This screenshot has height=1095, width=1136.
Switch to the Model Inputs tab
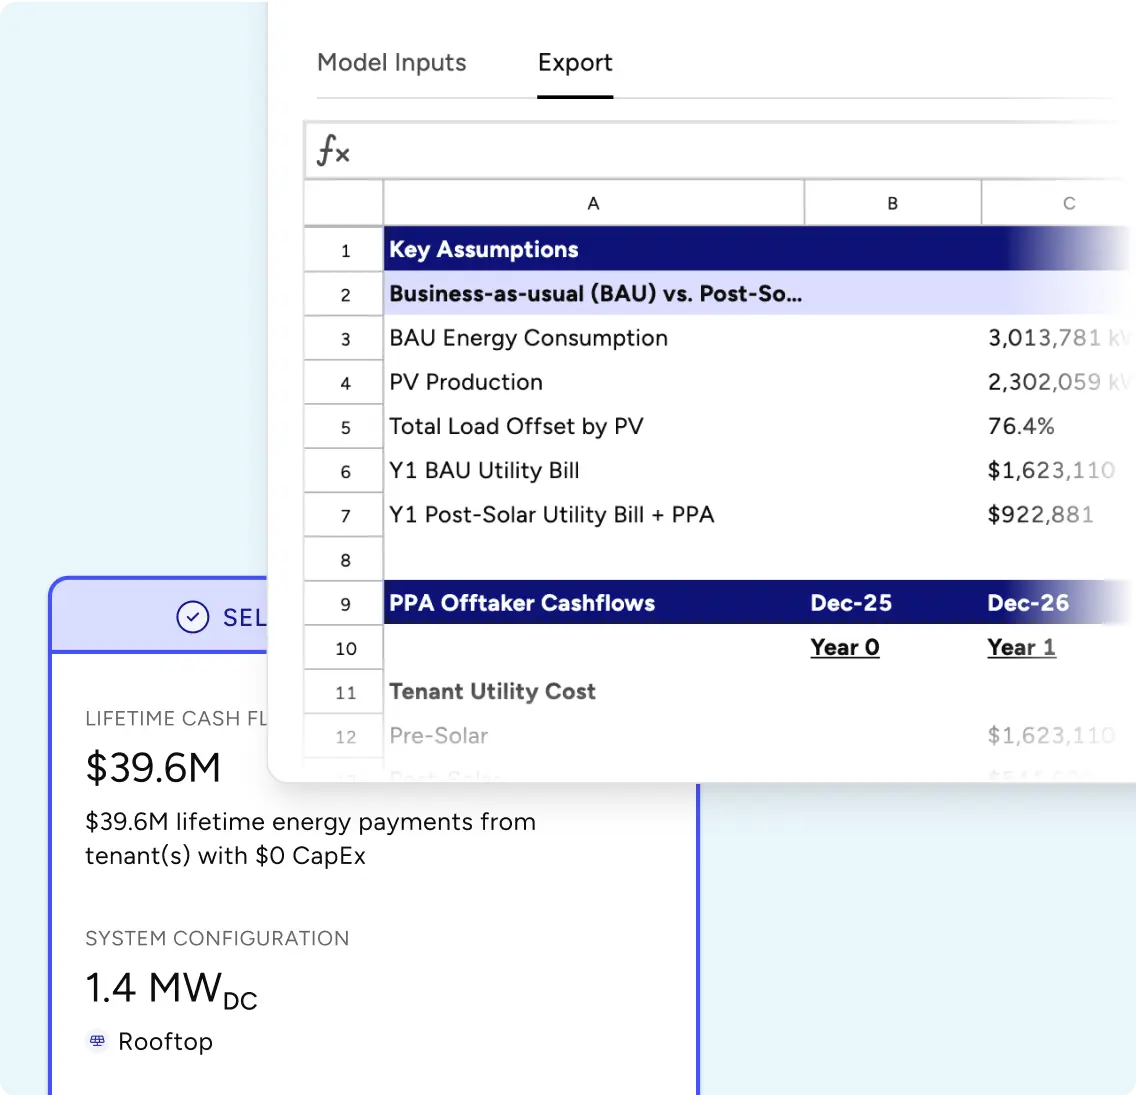pyautogui.click(x=391, y=62)
